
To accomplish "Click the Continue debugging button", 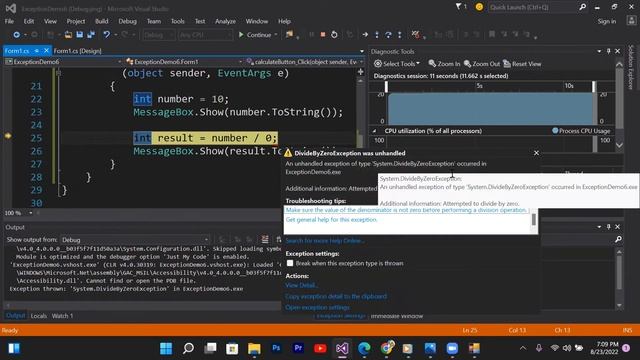I will pos(255,35).
